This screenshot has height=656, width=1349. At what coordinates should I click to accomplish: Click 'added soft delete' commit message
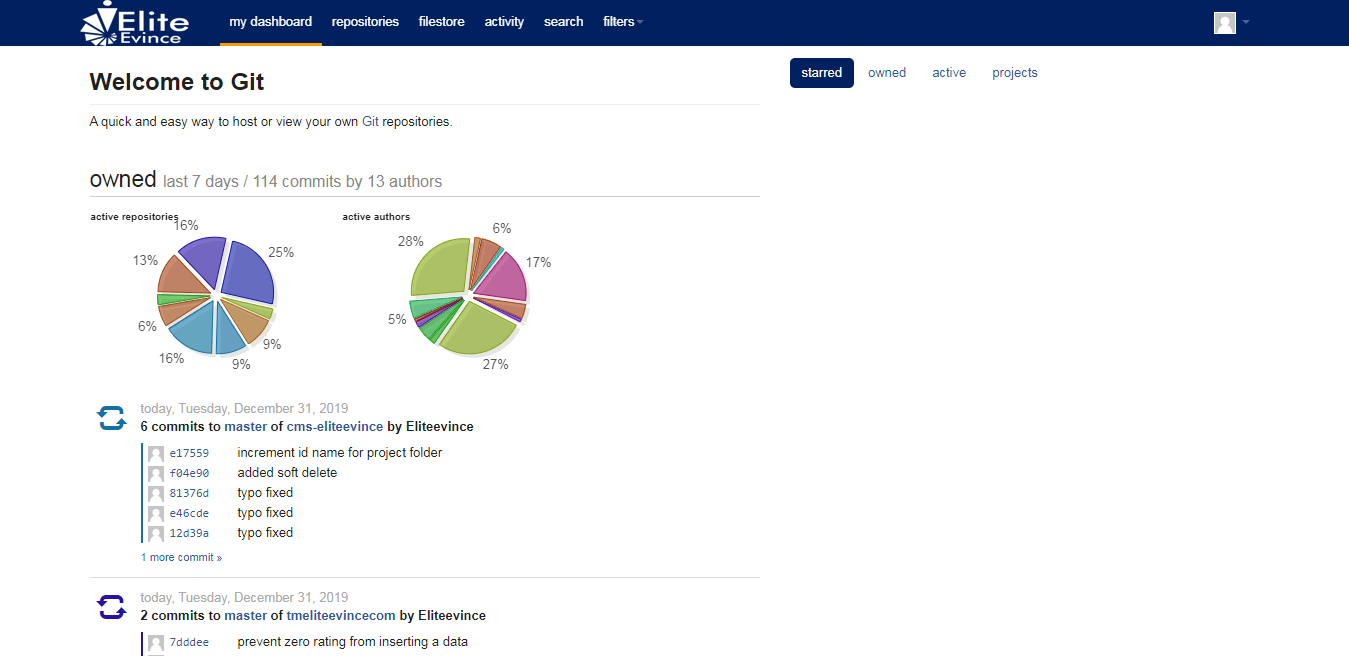pyautogui.click(x=287, y=473)
